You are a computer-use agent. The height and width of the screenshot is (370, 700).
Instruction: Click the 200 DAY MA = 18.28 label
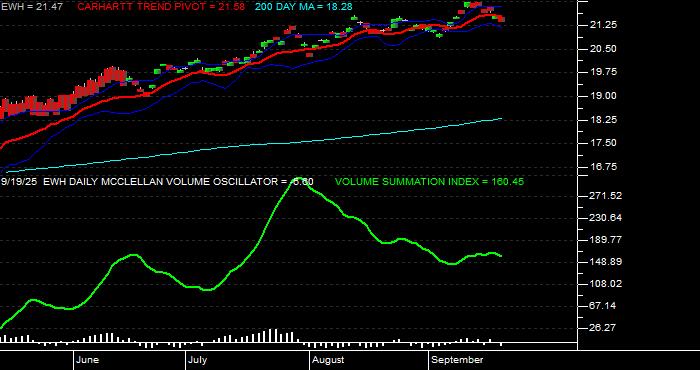point(304,7)
